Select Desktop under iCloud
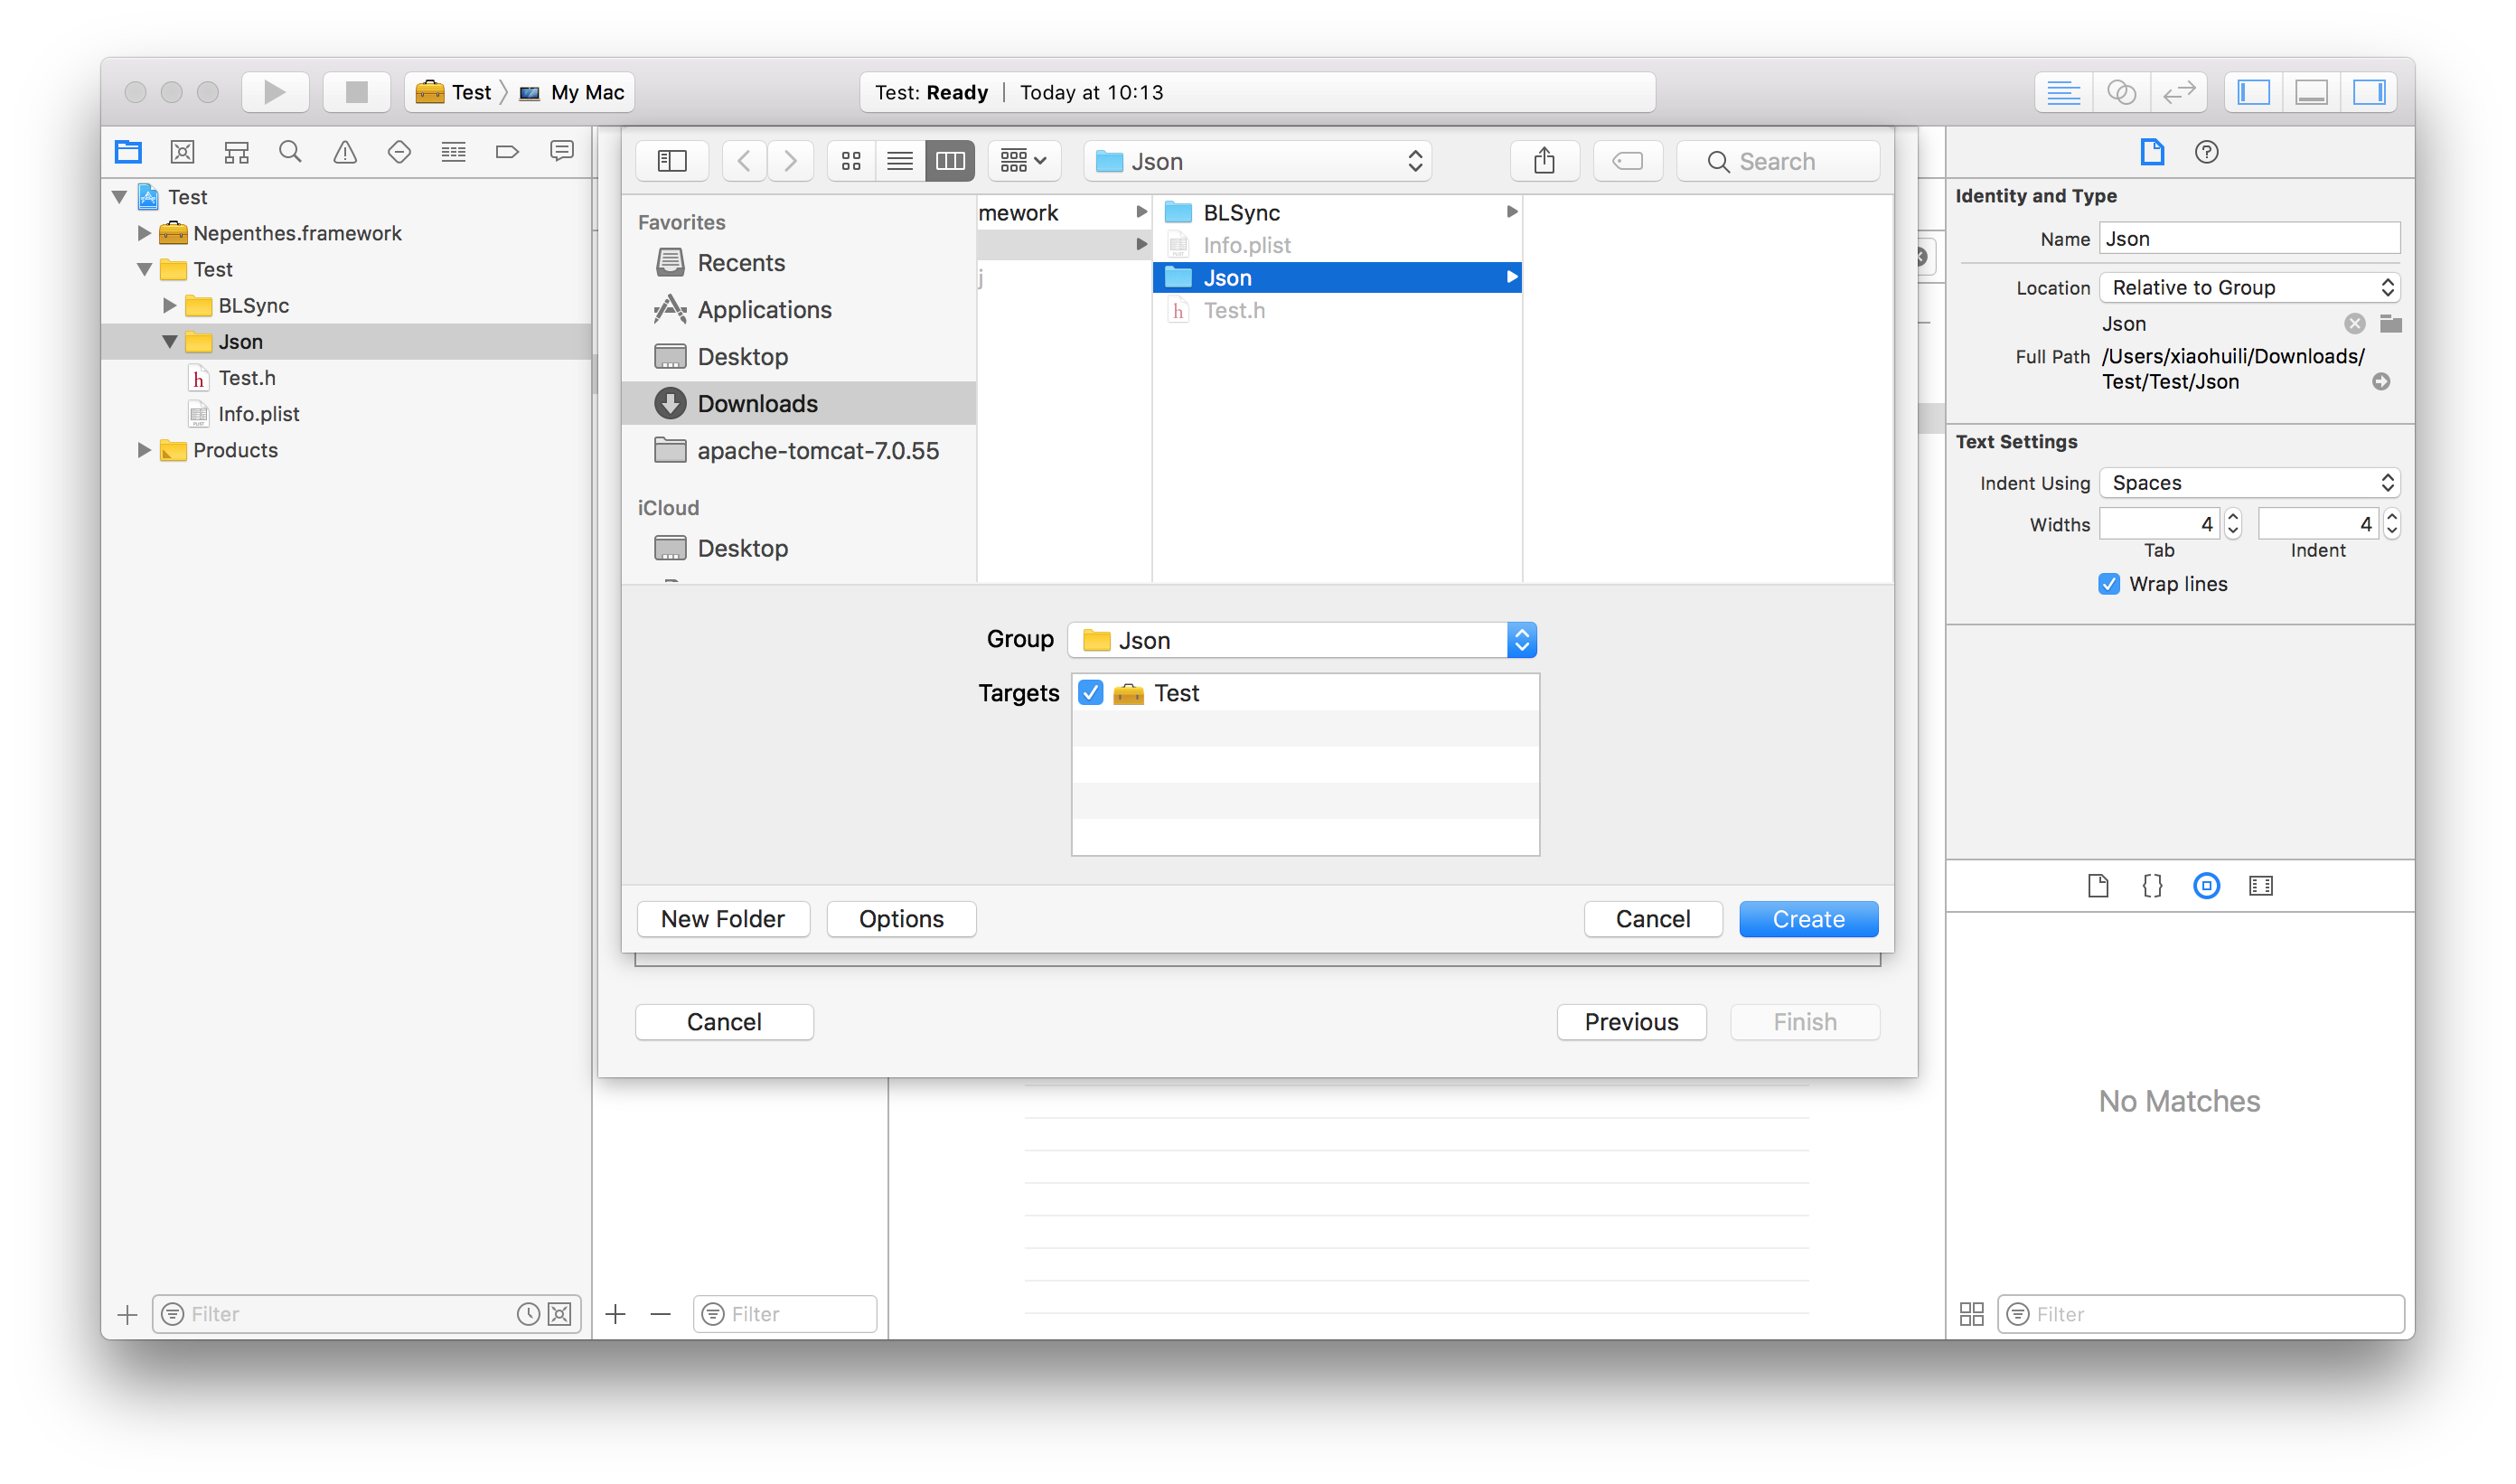This screenshot has width=2516, height=1484. [x=798, y=548]
